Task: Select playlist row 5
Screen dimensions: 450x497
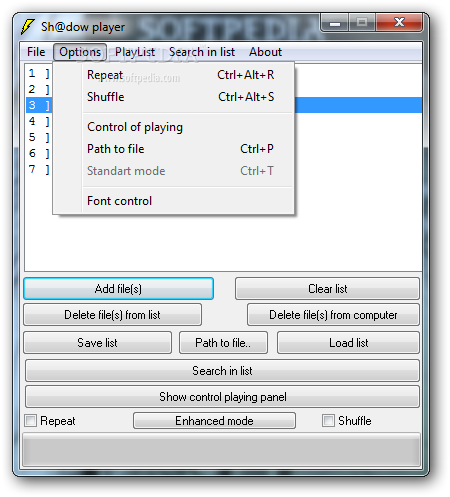Action: [x=39, y=137]
